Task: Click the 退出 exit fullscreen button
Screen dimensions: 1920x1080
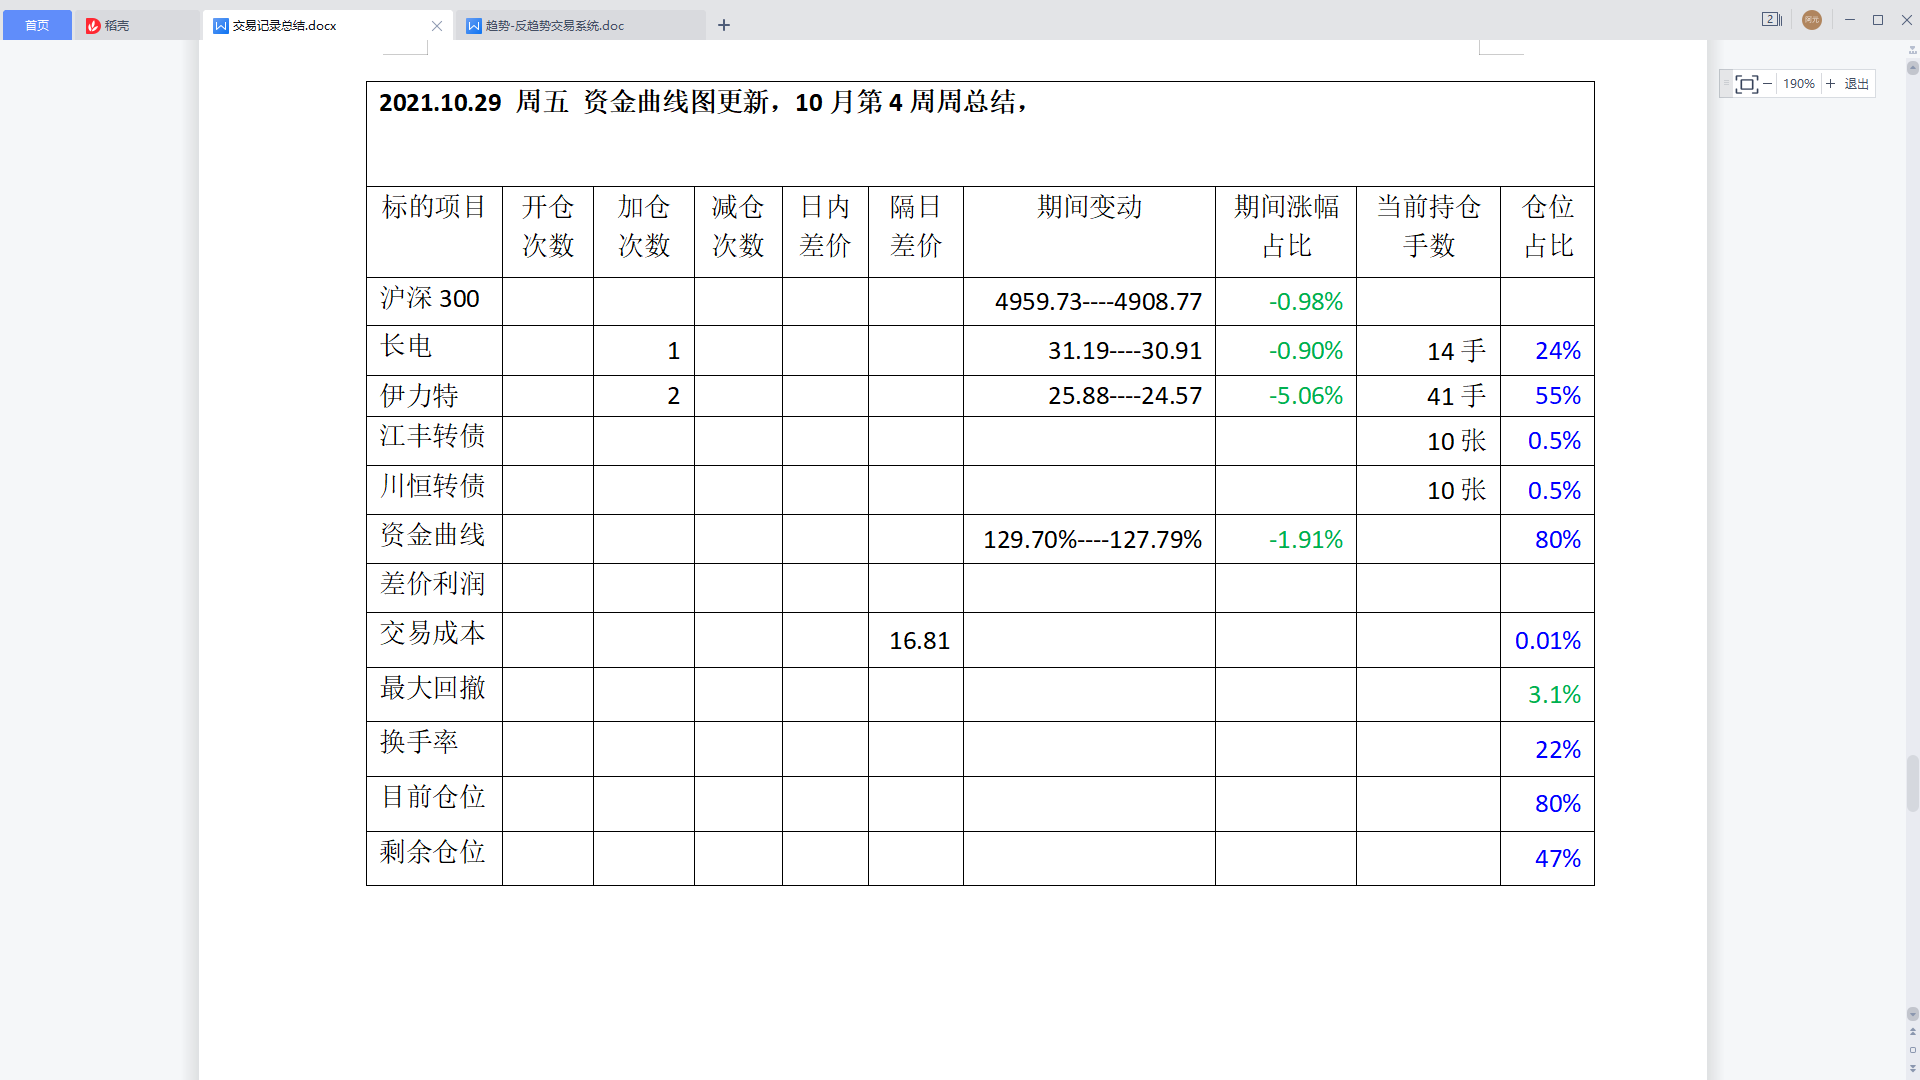Action: (x=1856, y=84)
